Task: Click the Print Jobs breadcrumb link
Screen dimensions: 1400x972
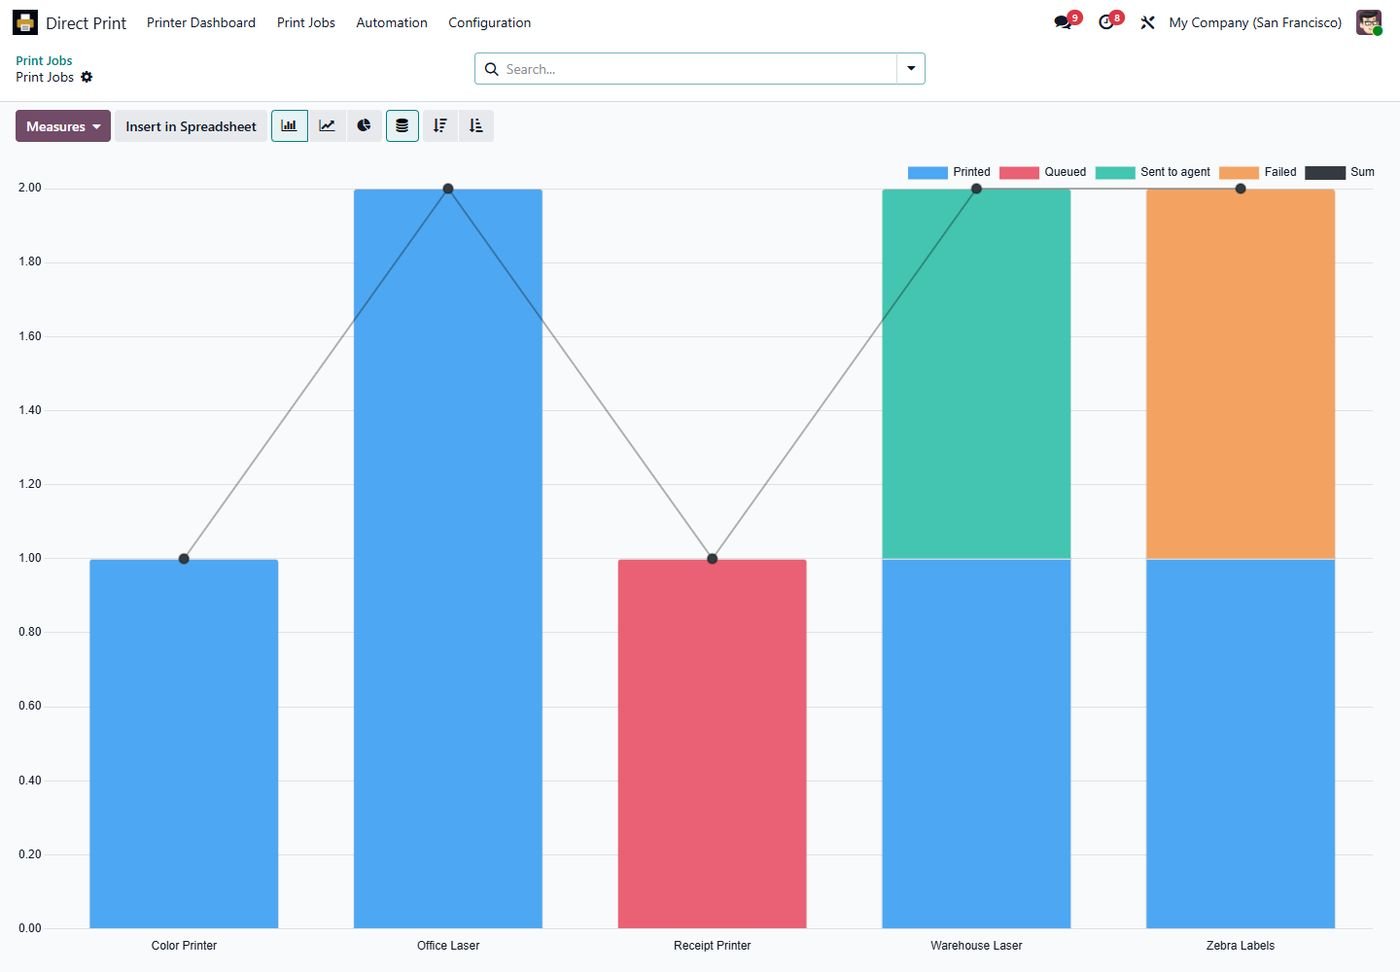Action: click(44, 60)
